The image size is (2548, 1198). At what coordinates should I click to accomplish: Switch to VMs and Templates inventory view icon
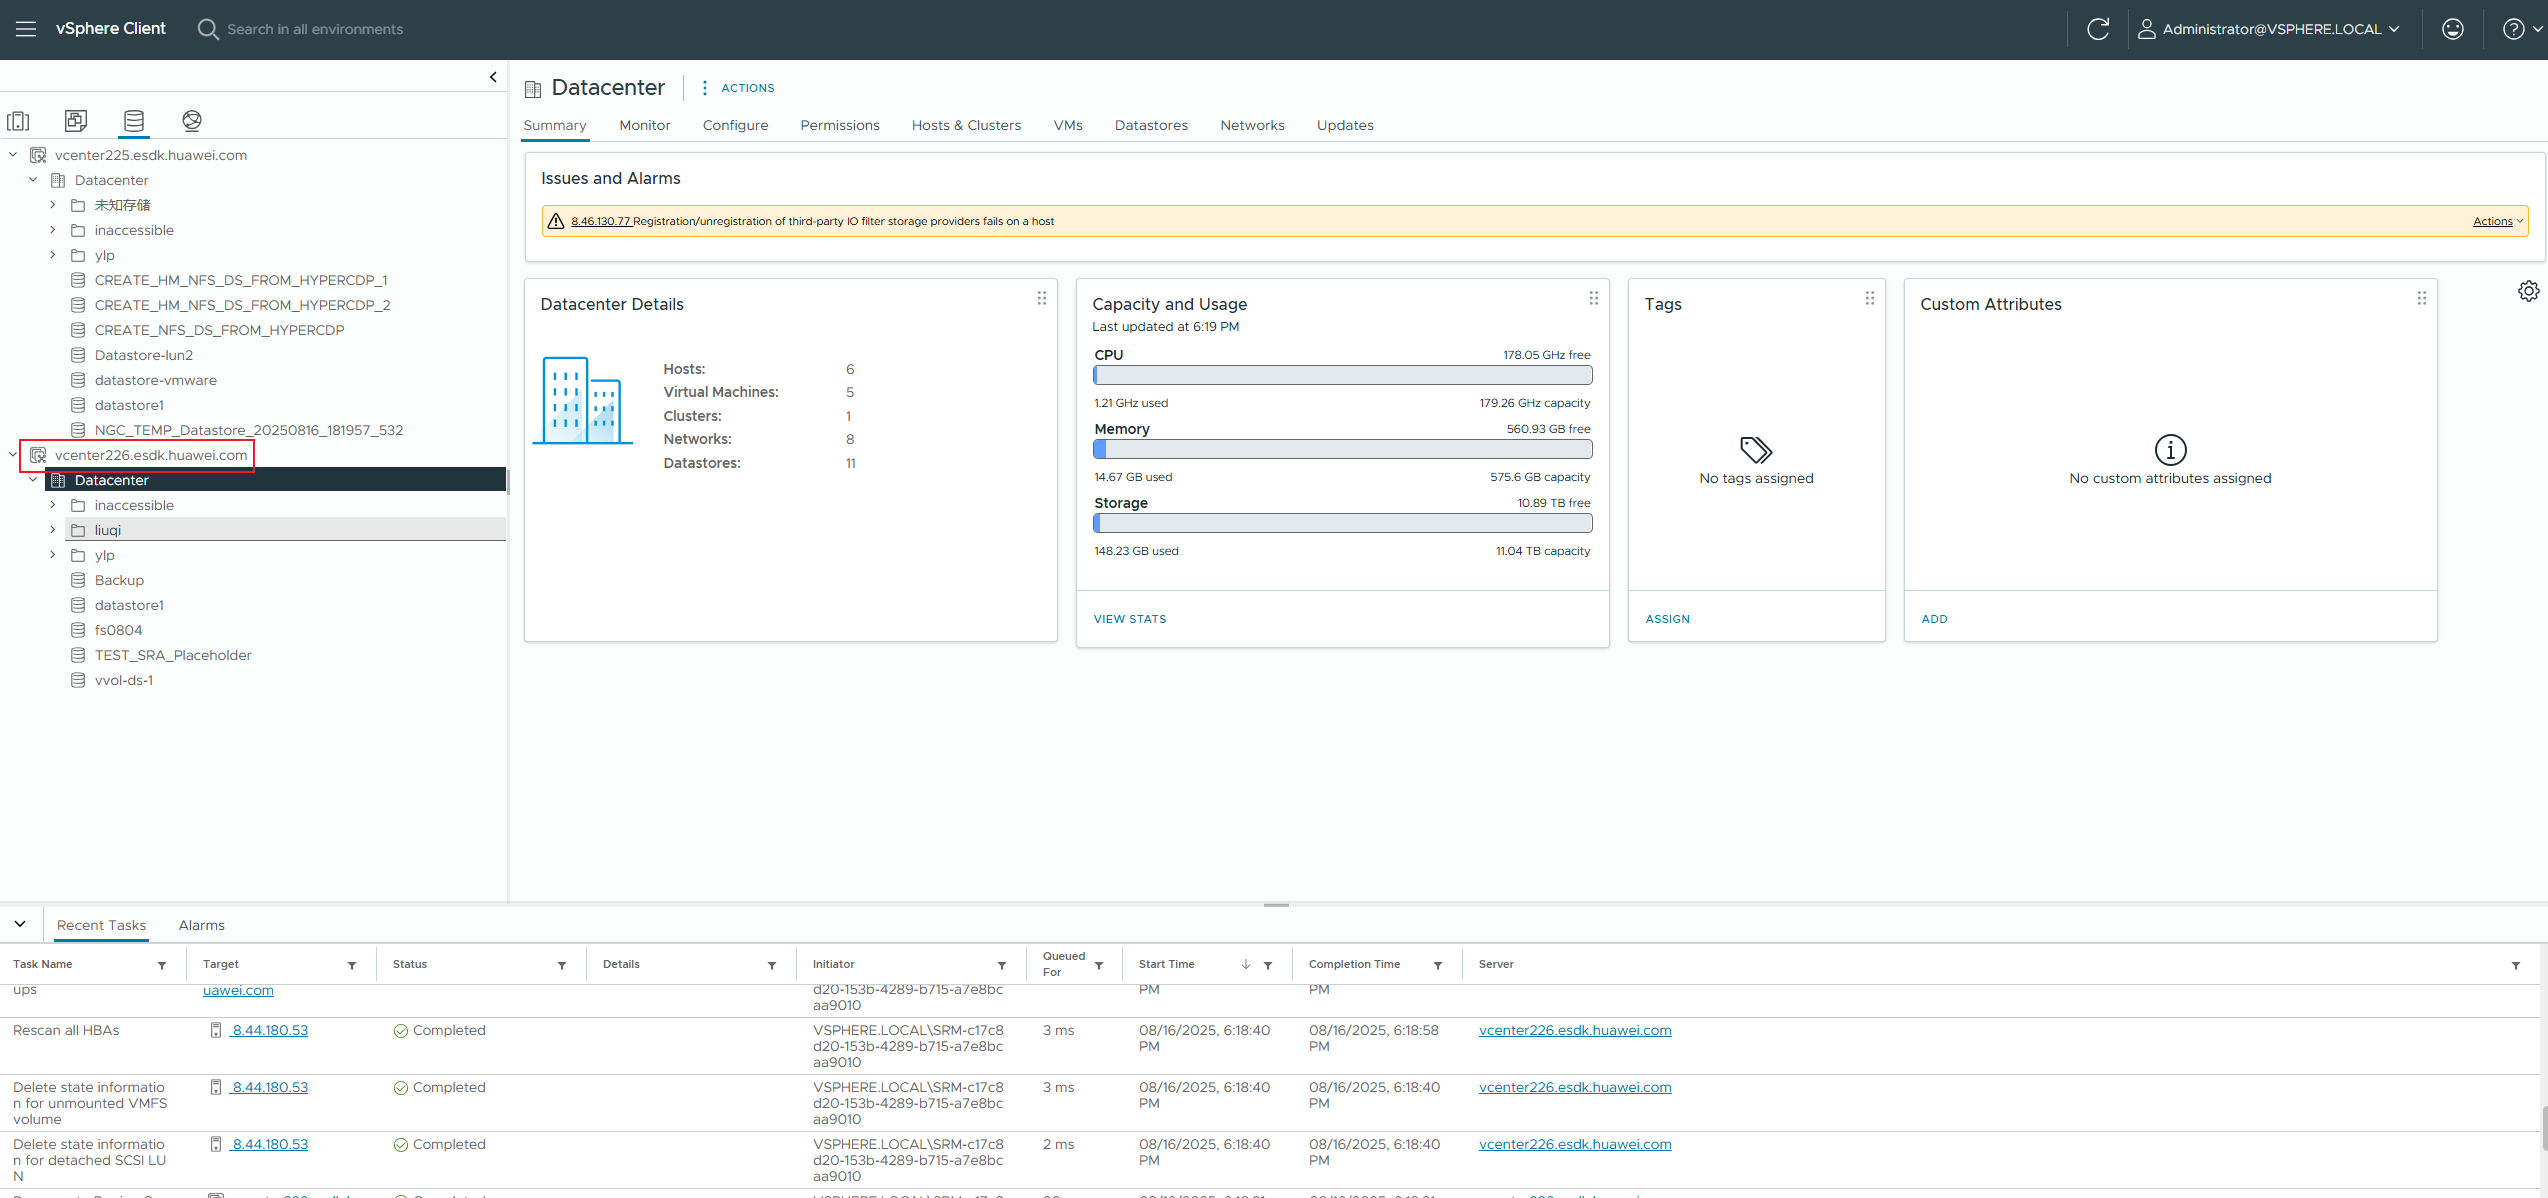pyautogui.click(x=76, y=121)
